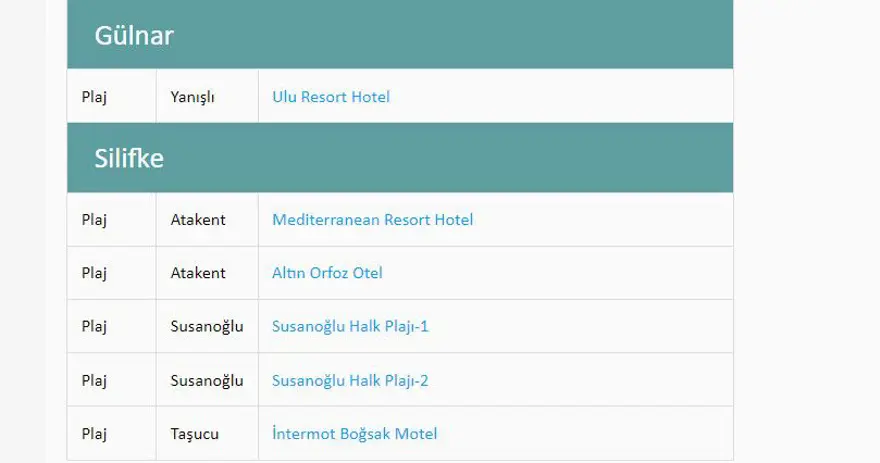Click the Silifke section header

(x=130, y=158)
